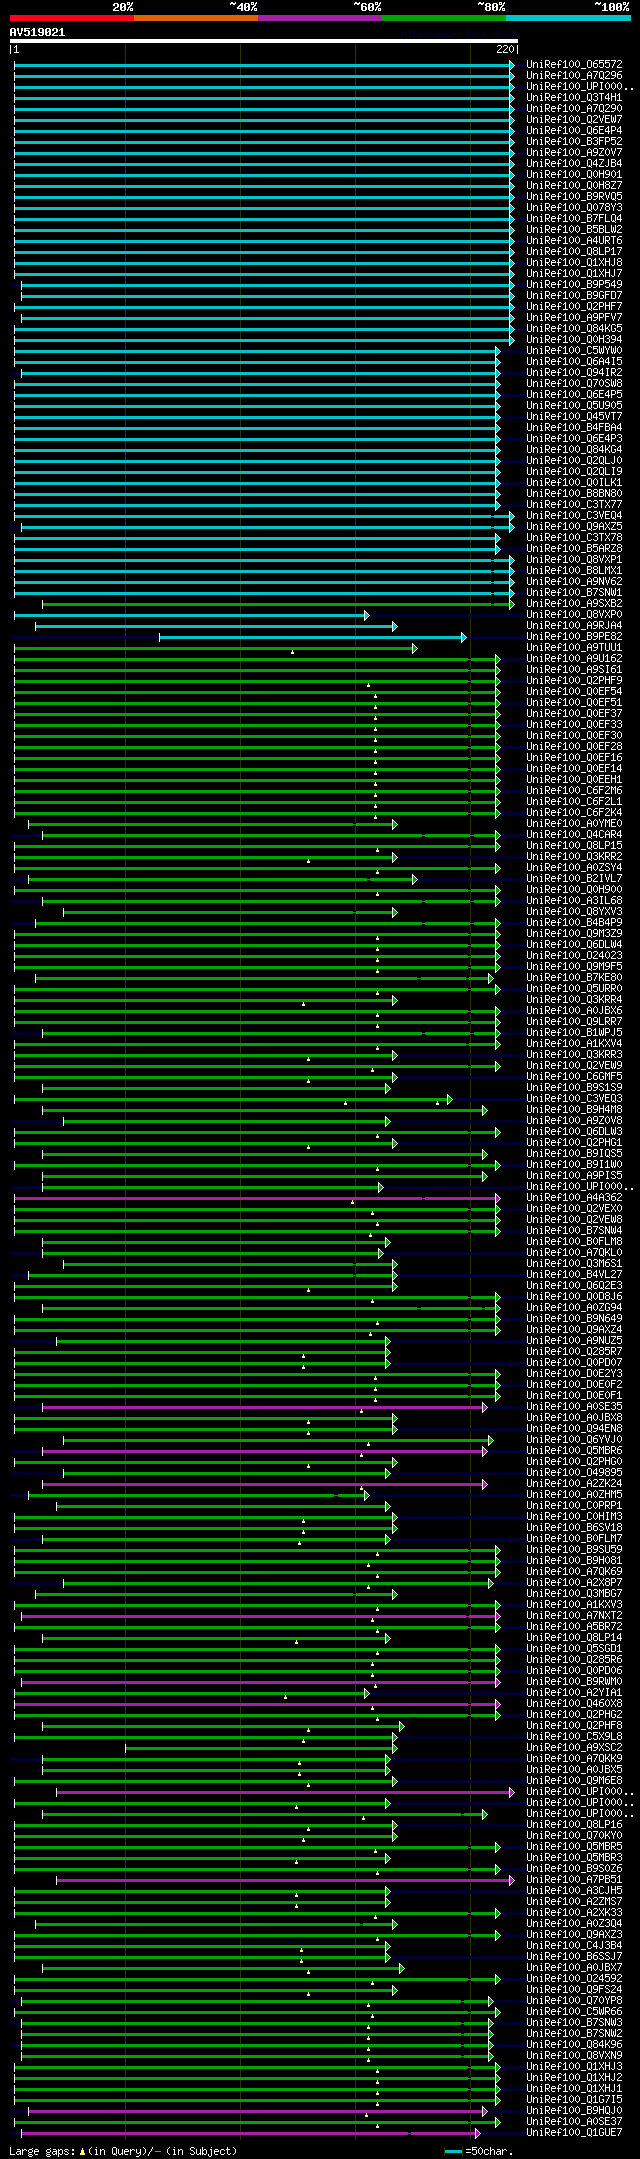Click the UniRef100_Q1G7I5 label

pyautogui.click(x=574, y=2100)
